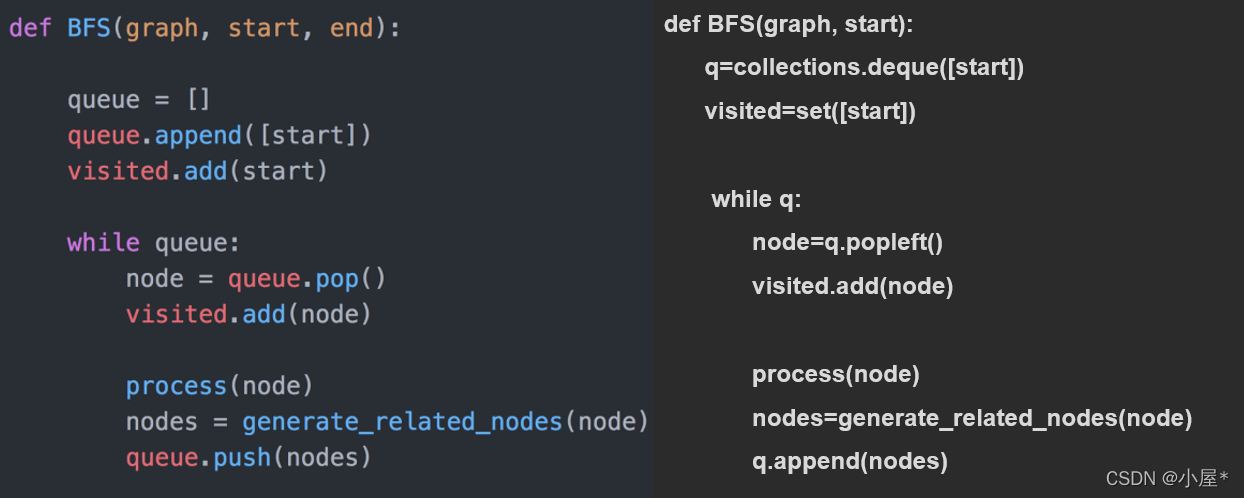
Task: Click visited.add(node) in left code panel
Action: (x=248, y=314)
